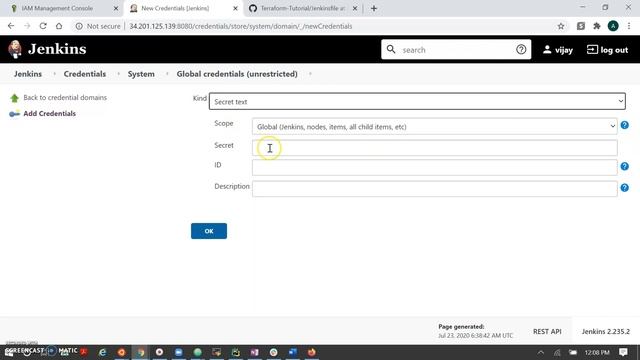Reload the page with the browser refresh icon
The height and width of the screenshot is (360, 640).
[43, 26]
